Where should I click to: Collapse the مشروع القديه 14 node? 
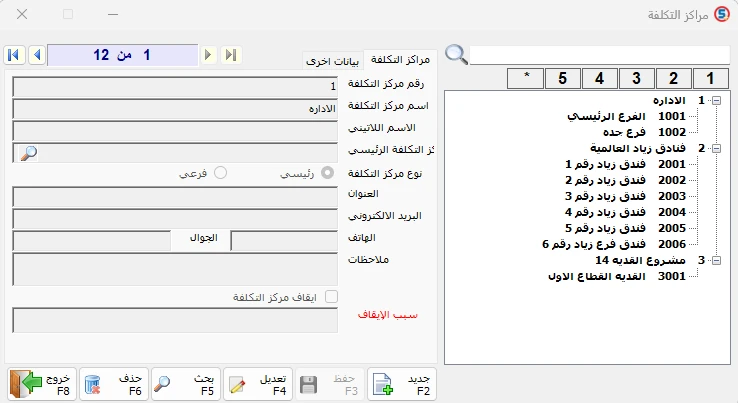716,260
